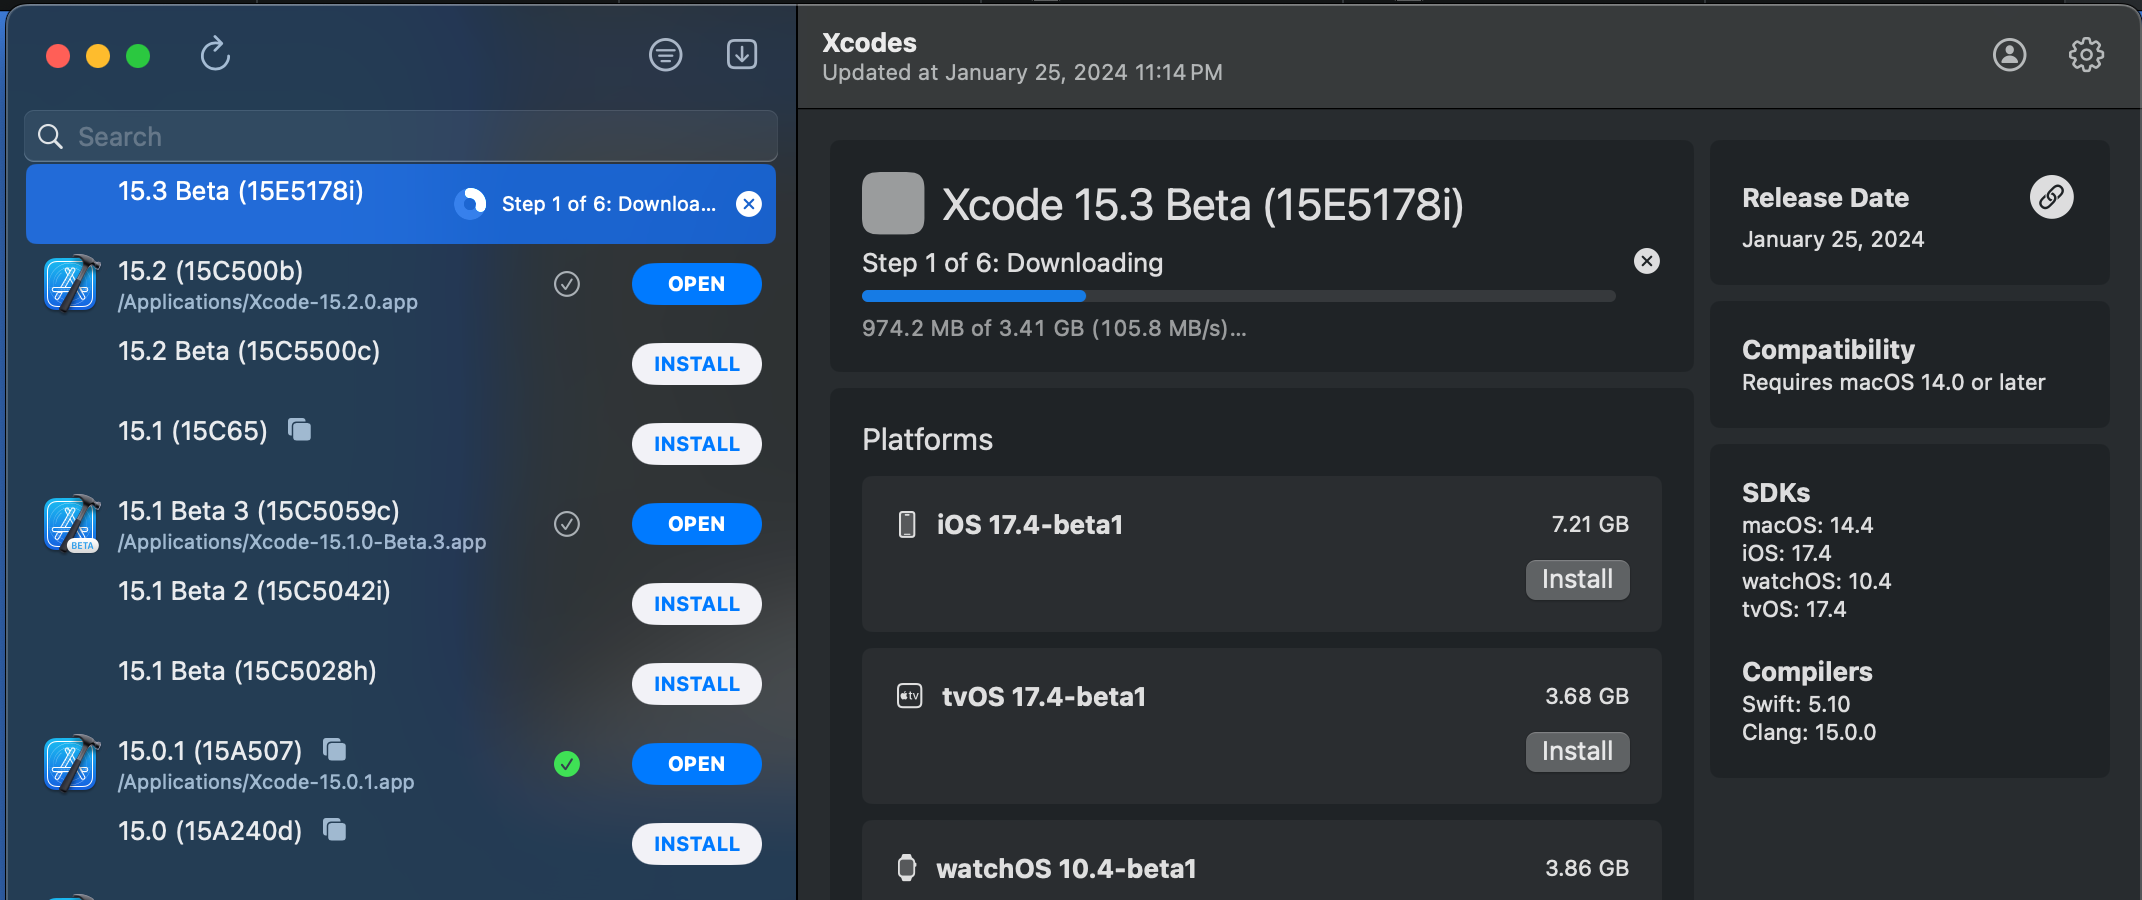This screenshot has height=900, width=2142.
Task: Click the 'January 25, 2024' release date value
Action: click(1833, 240)
